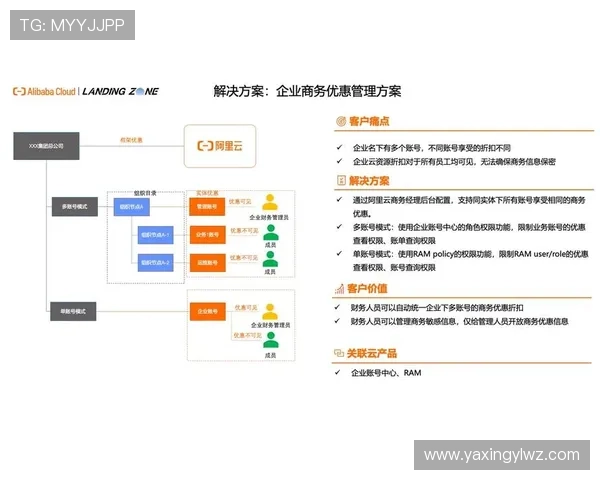Click the 关联云产品 section heading

[x=372, y=353]
